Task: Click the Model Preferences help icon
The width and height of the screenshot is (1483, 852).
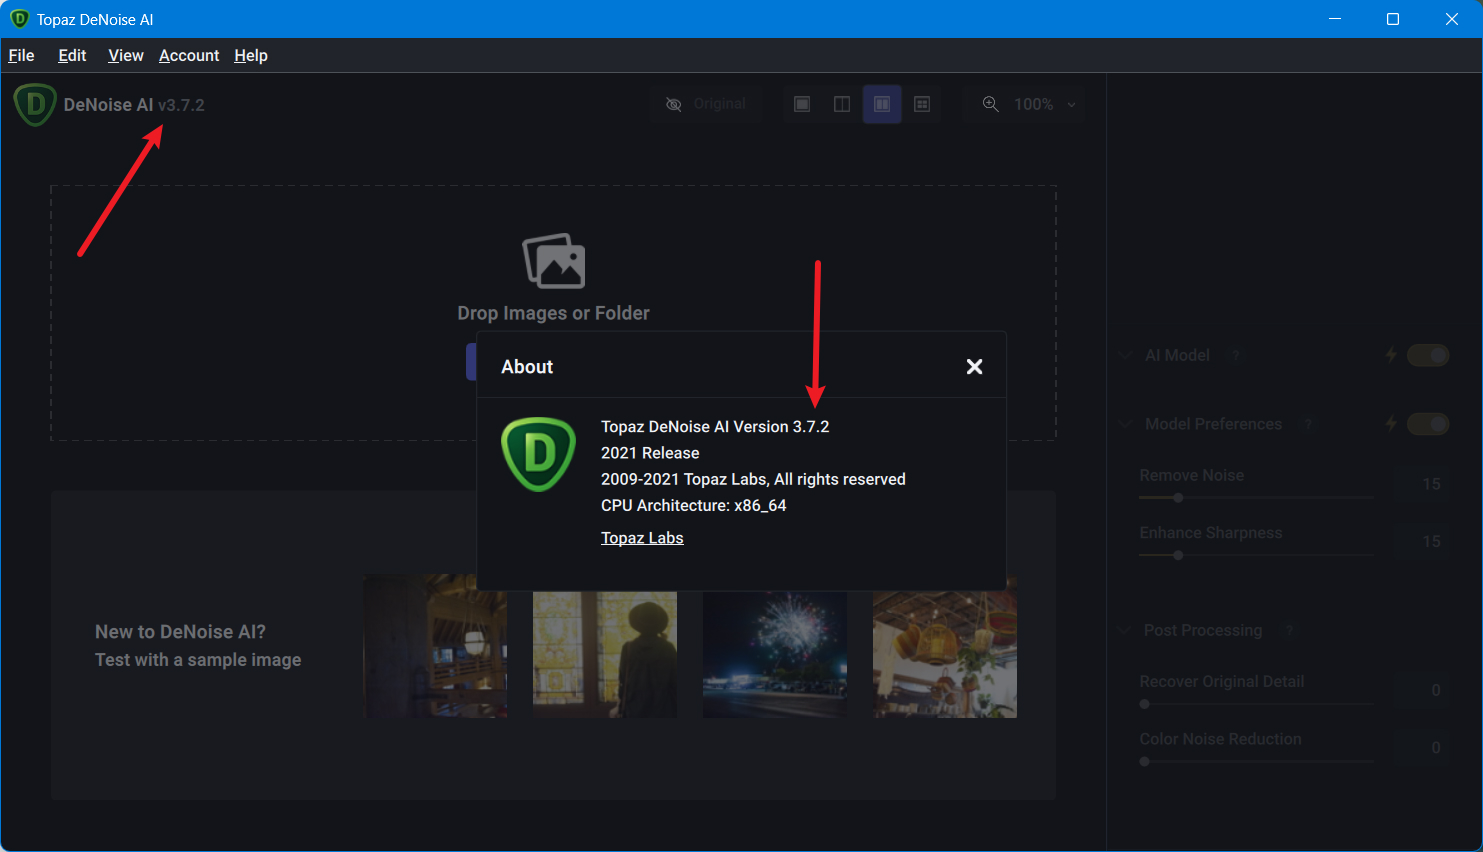Action: 1308,424
